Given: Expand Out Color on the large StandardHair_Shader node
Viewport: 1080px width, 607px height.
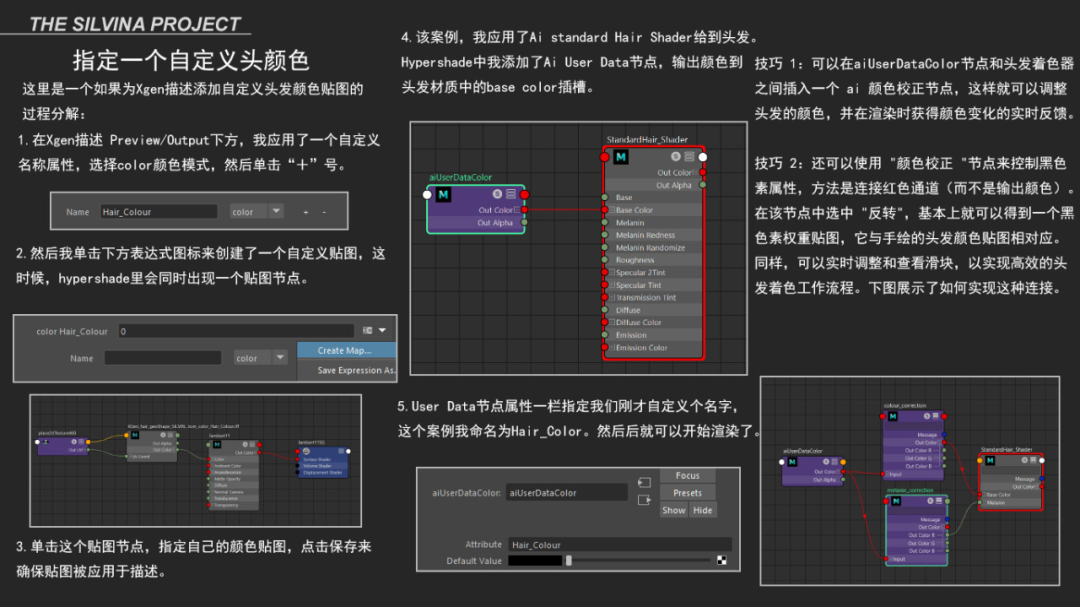Looking at the screenshot, I should coord(695,173).
